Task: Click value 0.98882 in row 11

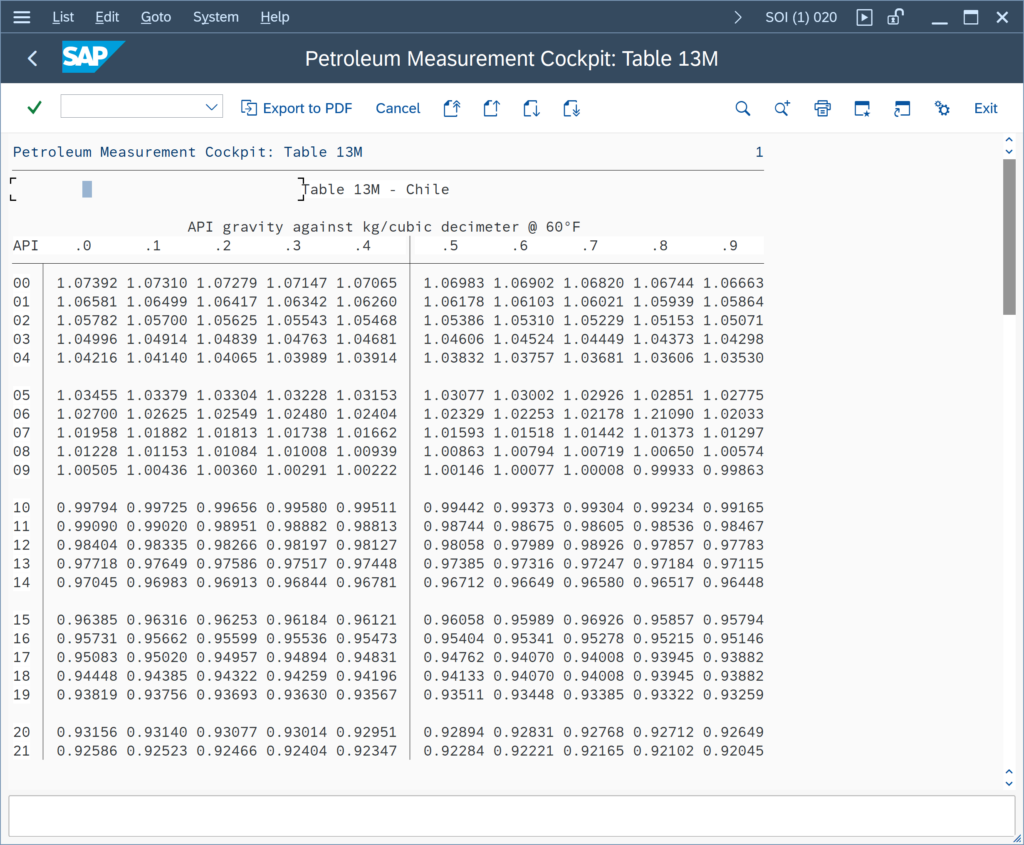Action: (x=296, y=526)
